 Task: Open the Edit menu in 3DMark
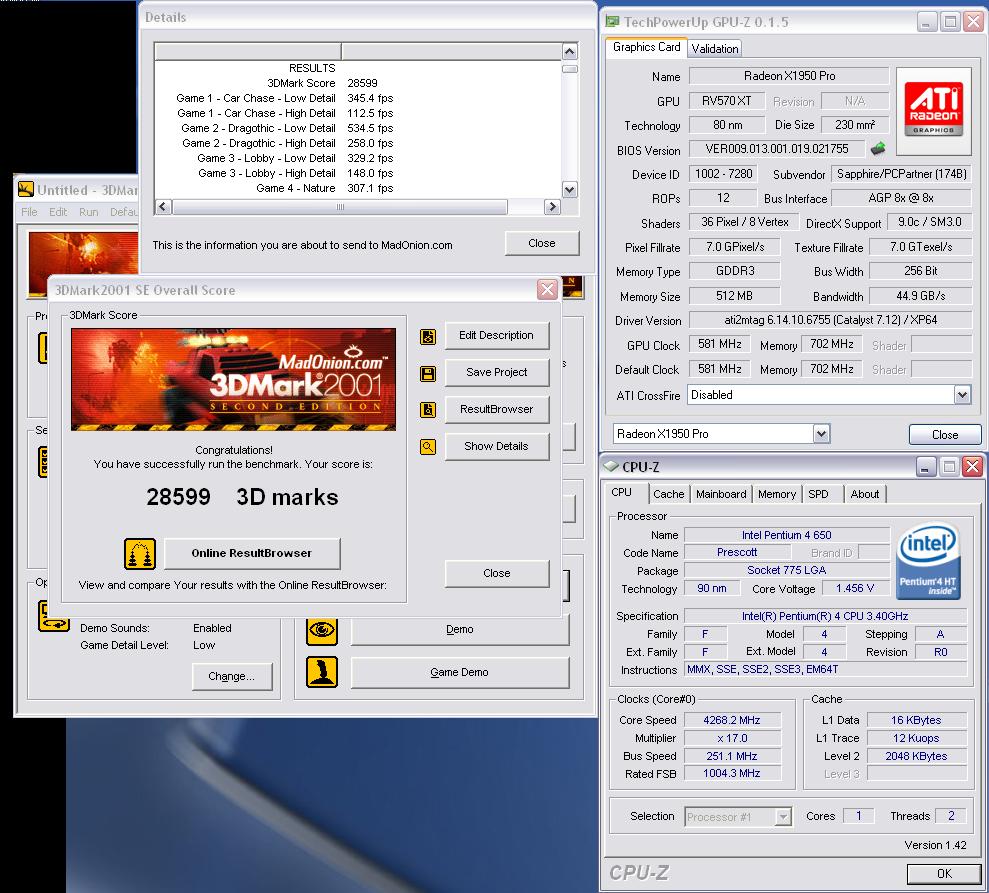[58, 212]
